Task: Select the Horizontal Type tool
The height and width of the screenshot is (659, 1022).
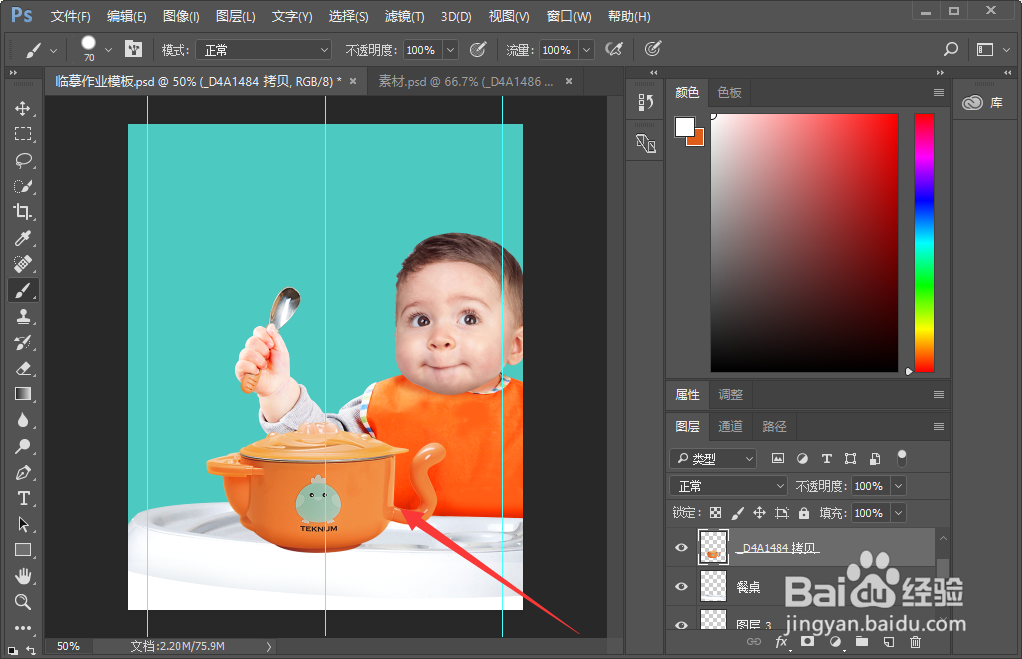Action: 23,498
